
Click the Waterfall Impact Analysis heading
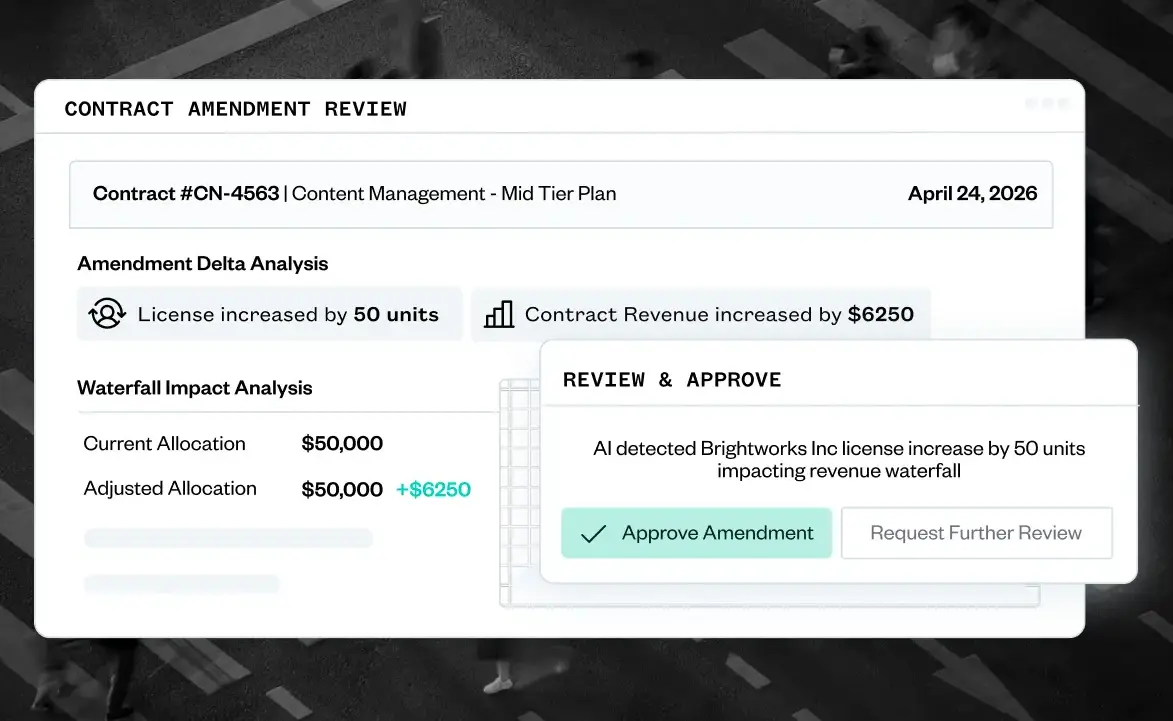(195, 388)
